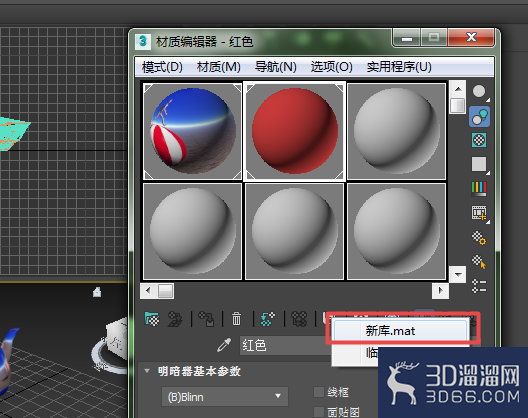Click the trash can reset material icon

(236, 318)
